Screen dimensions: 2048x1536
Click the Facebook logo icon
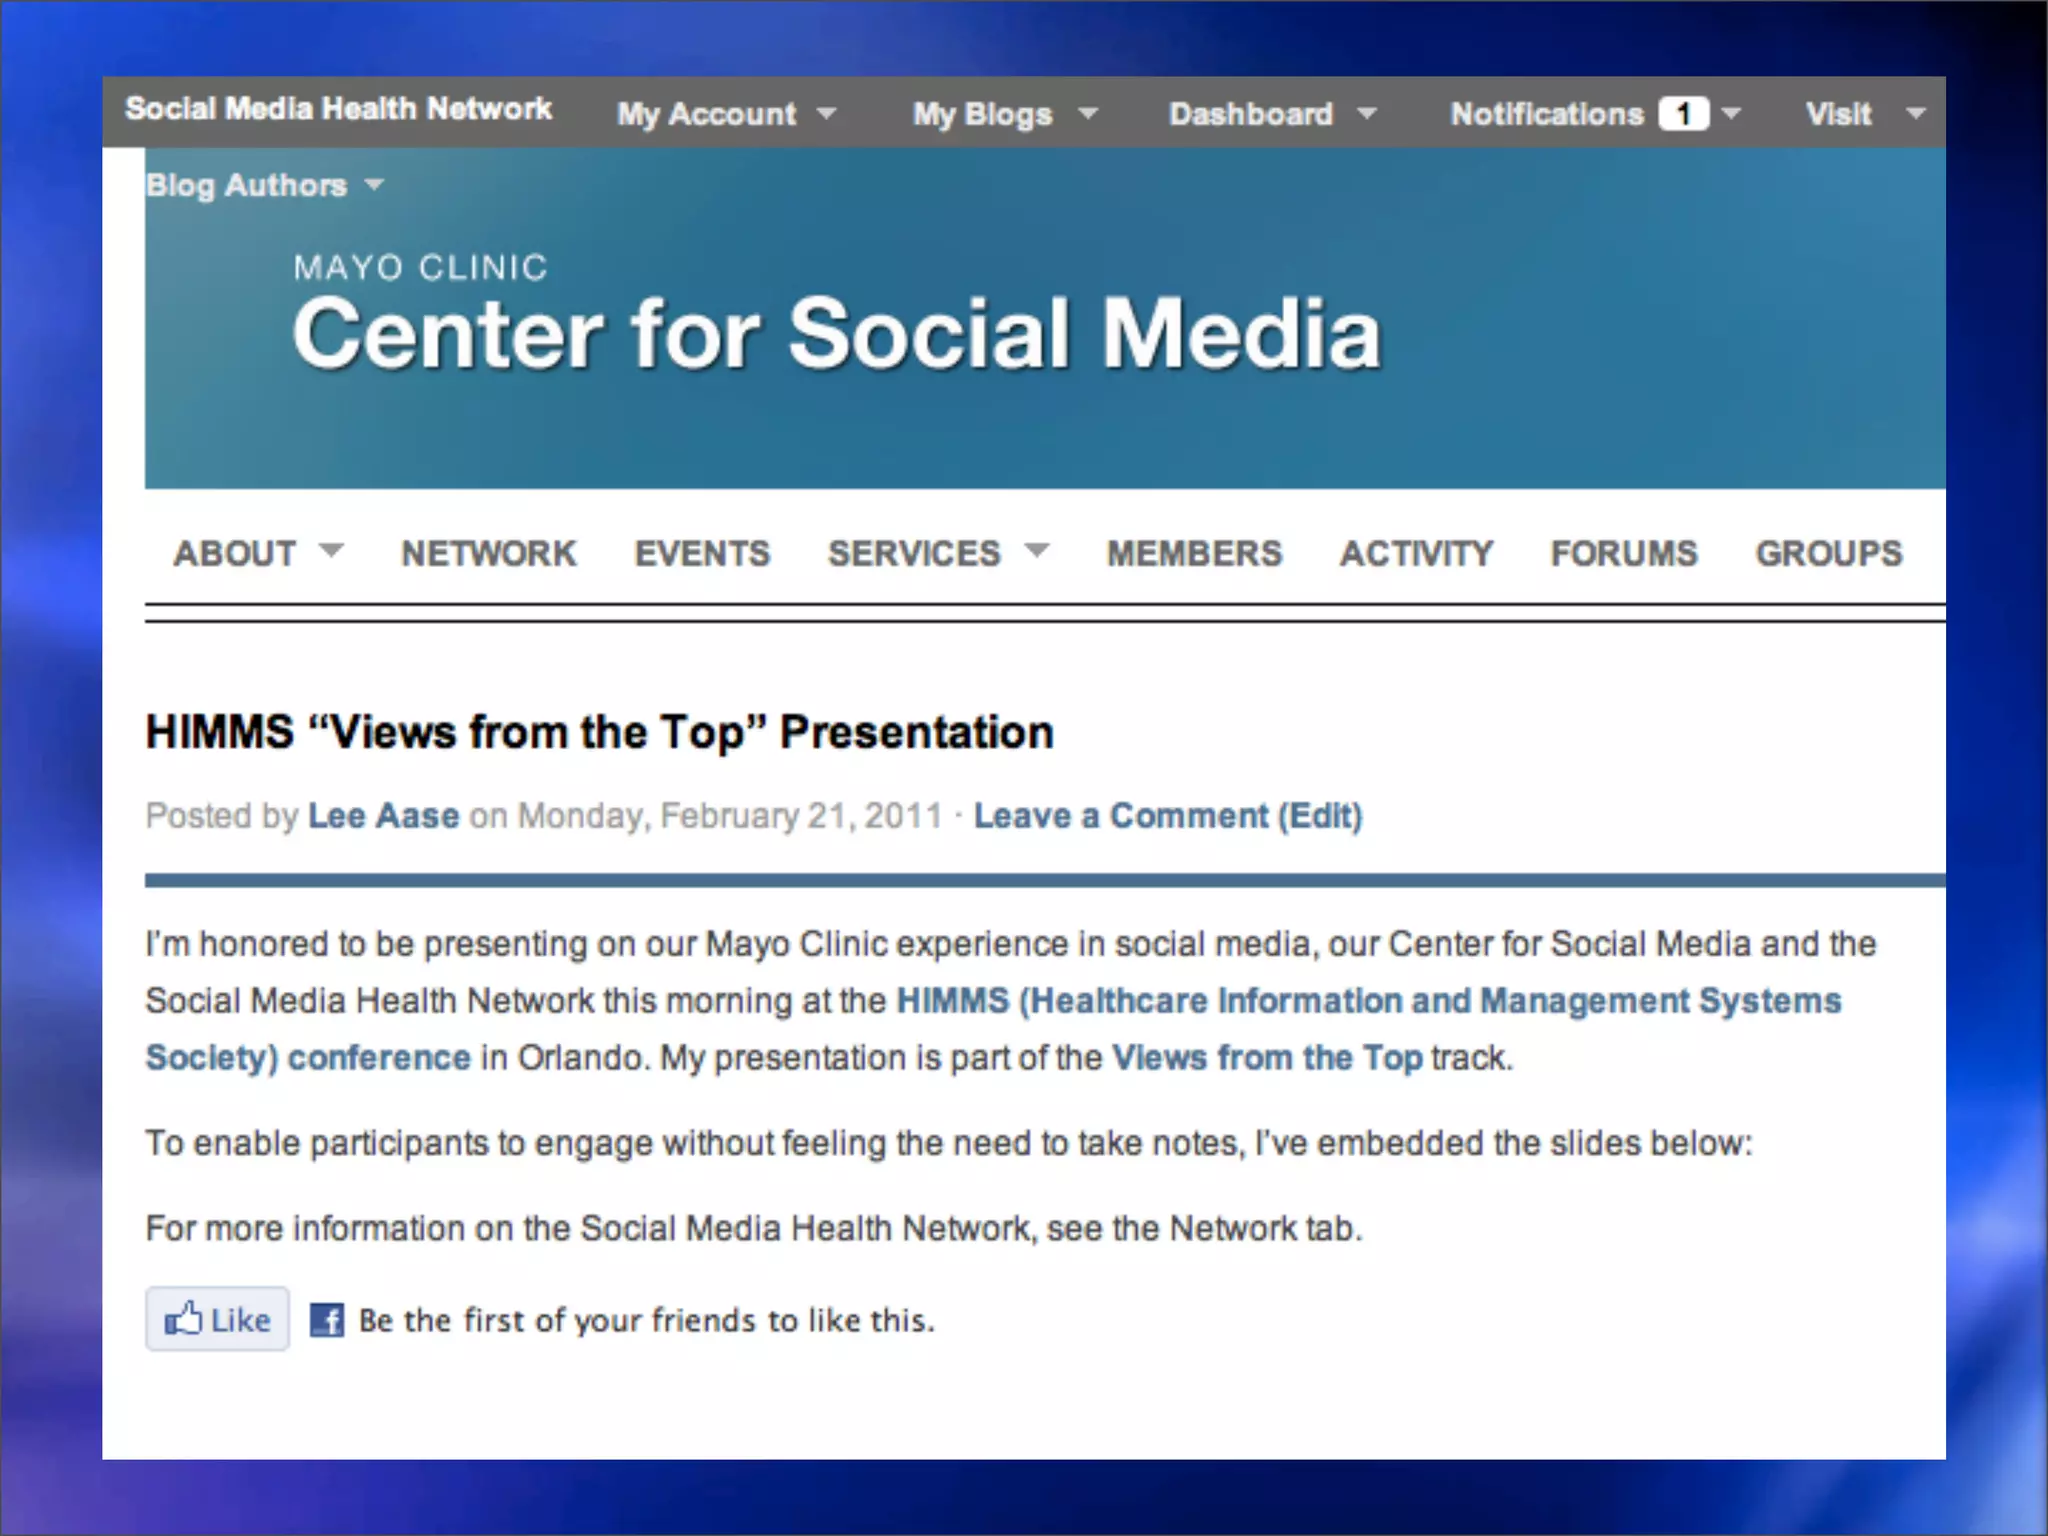[x=326, y=1320]
